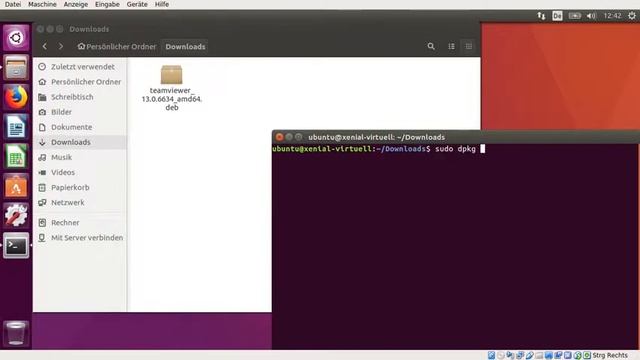
Task: Open the Ubuntu Dash search launcher
Action: point(16,38)
